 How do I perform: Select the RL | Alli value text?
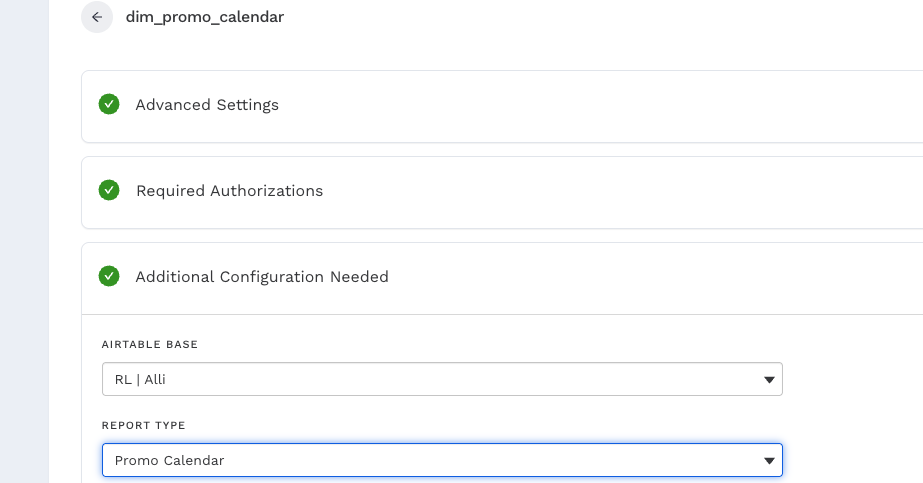click(140, 380)
